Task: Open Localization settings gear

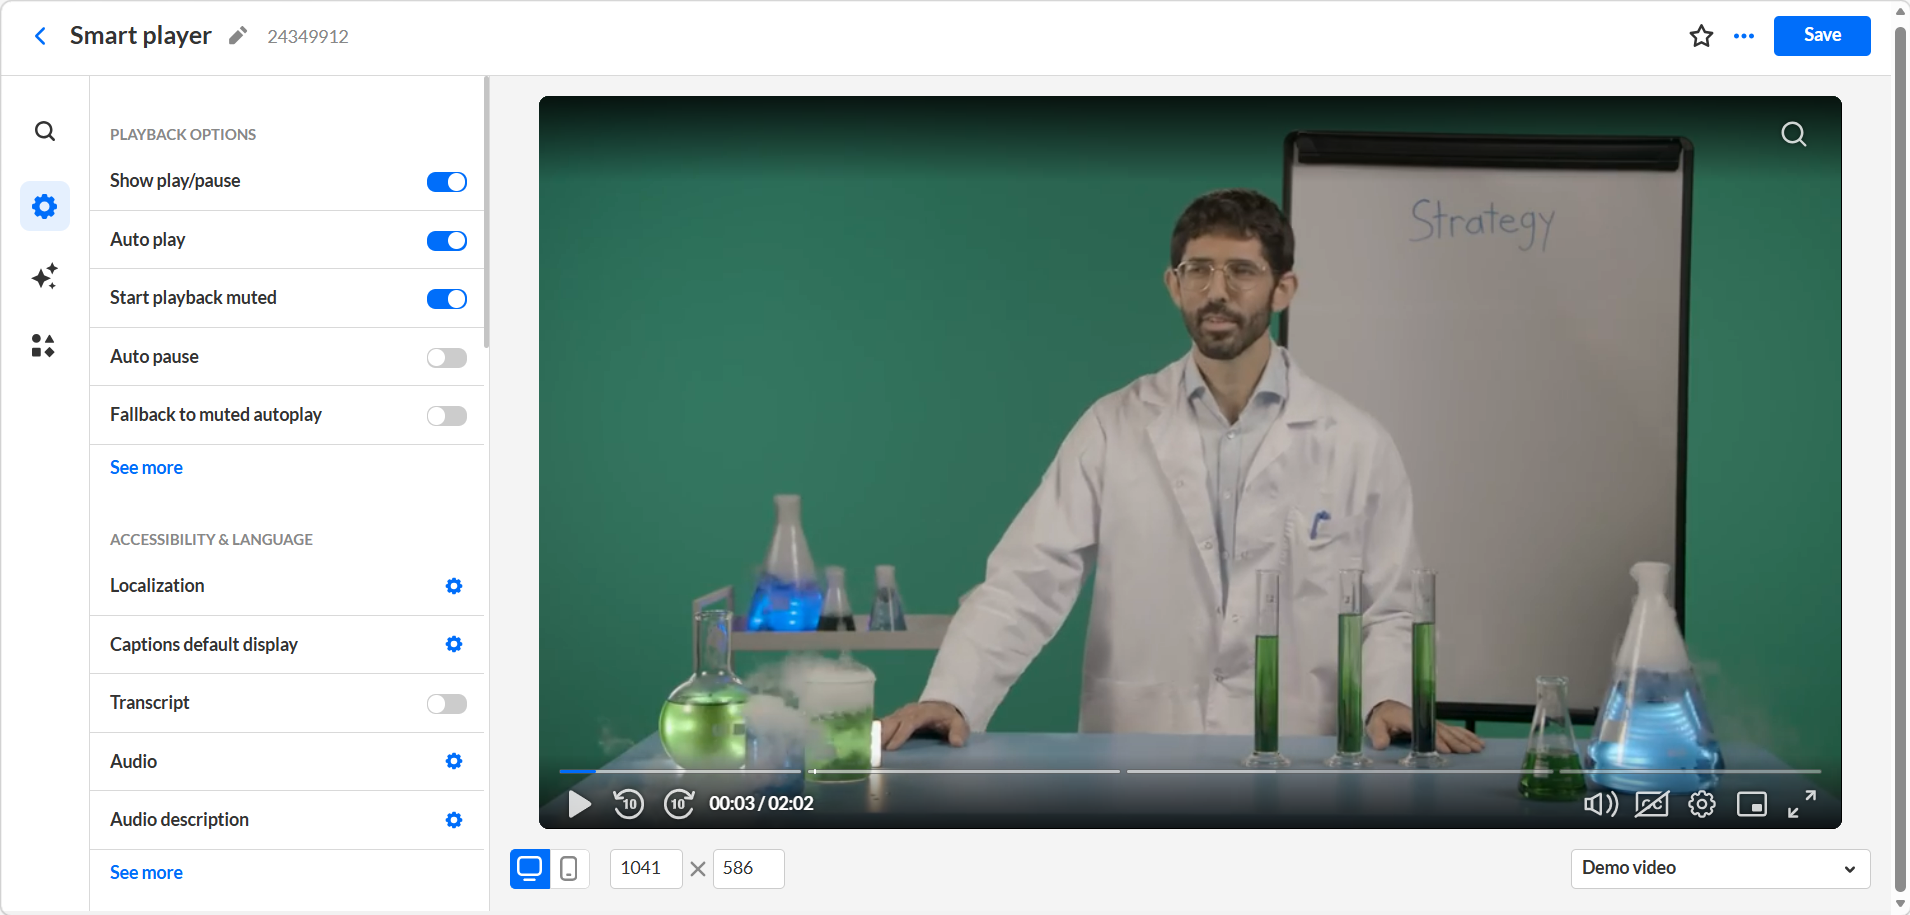Action: click(x=454, y=586)
